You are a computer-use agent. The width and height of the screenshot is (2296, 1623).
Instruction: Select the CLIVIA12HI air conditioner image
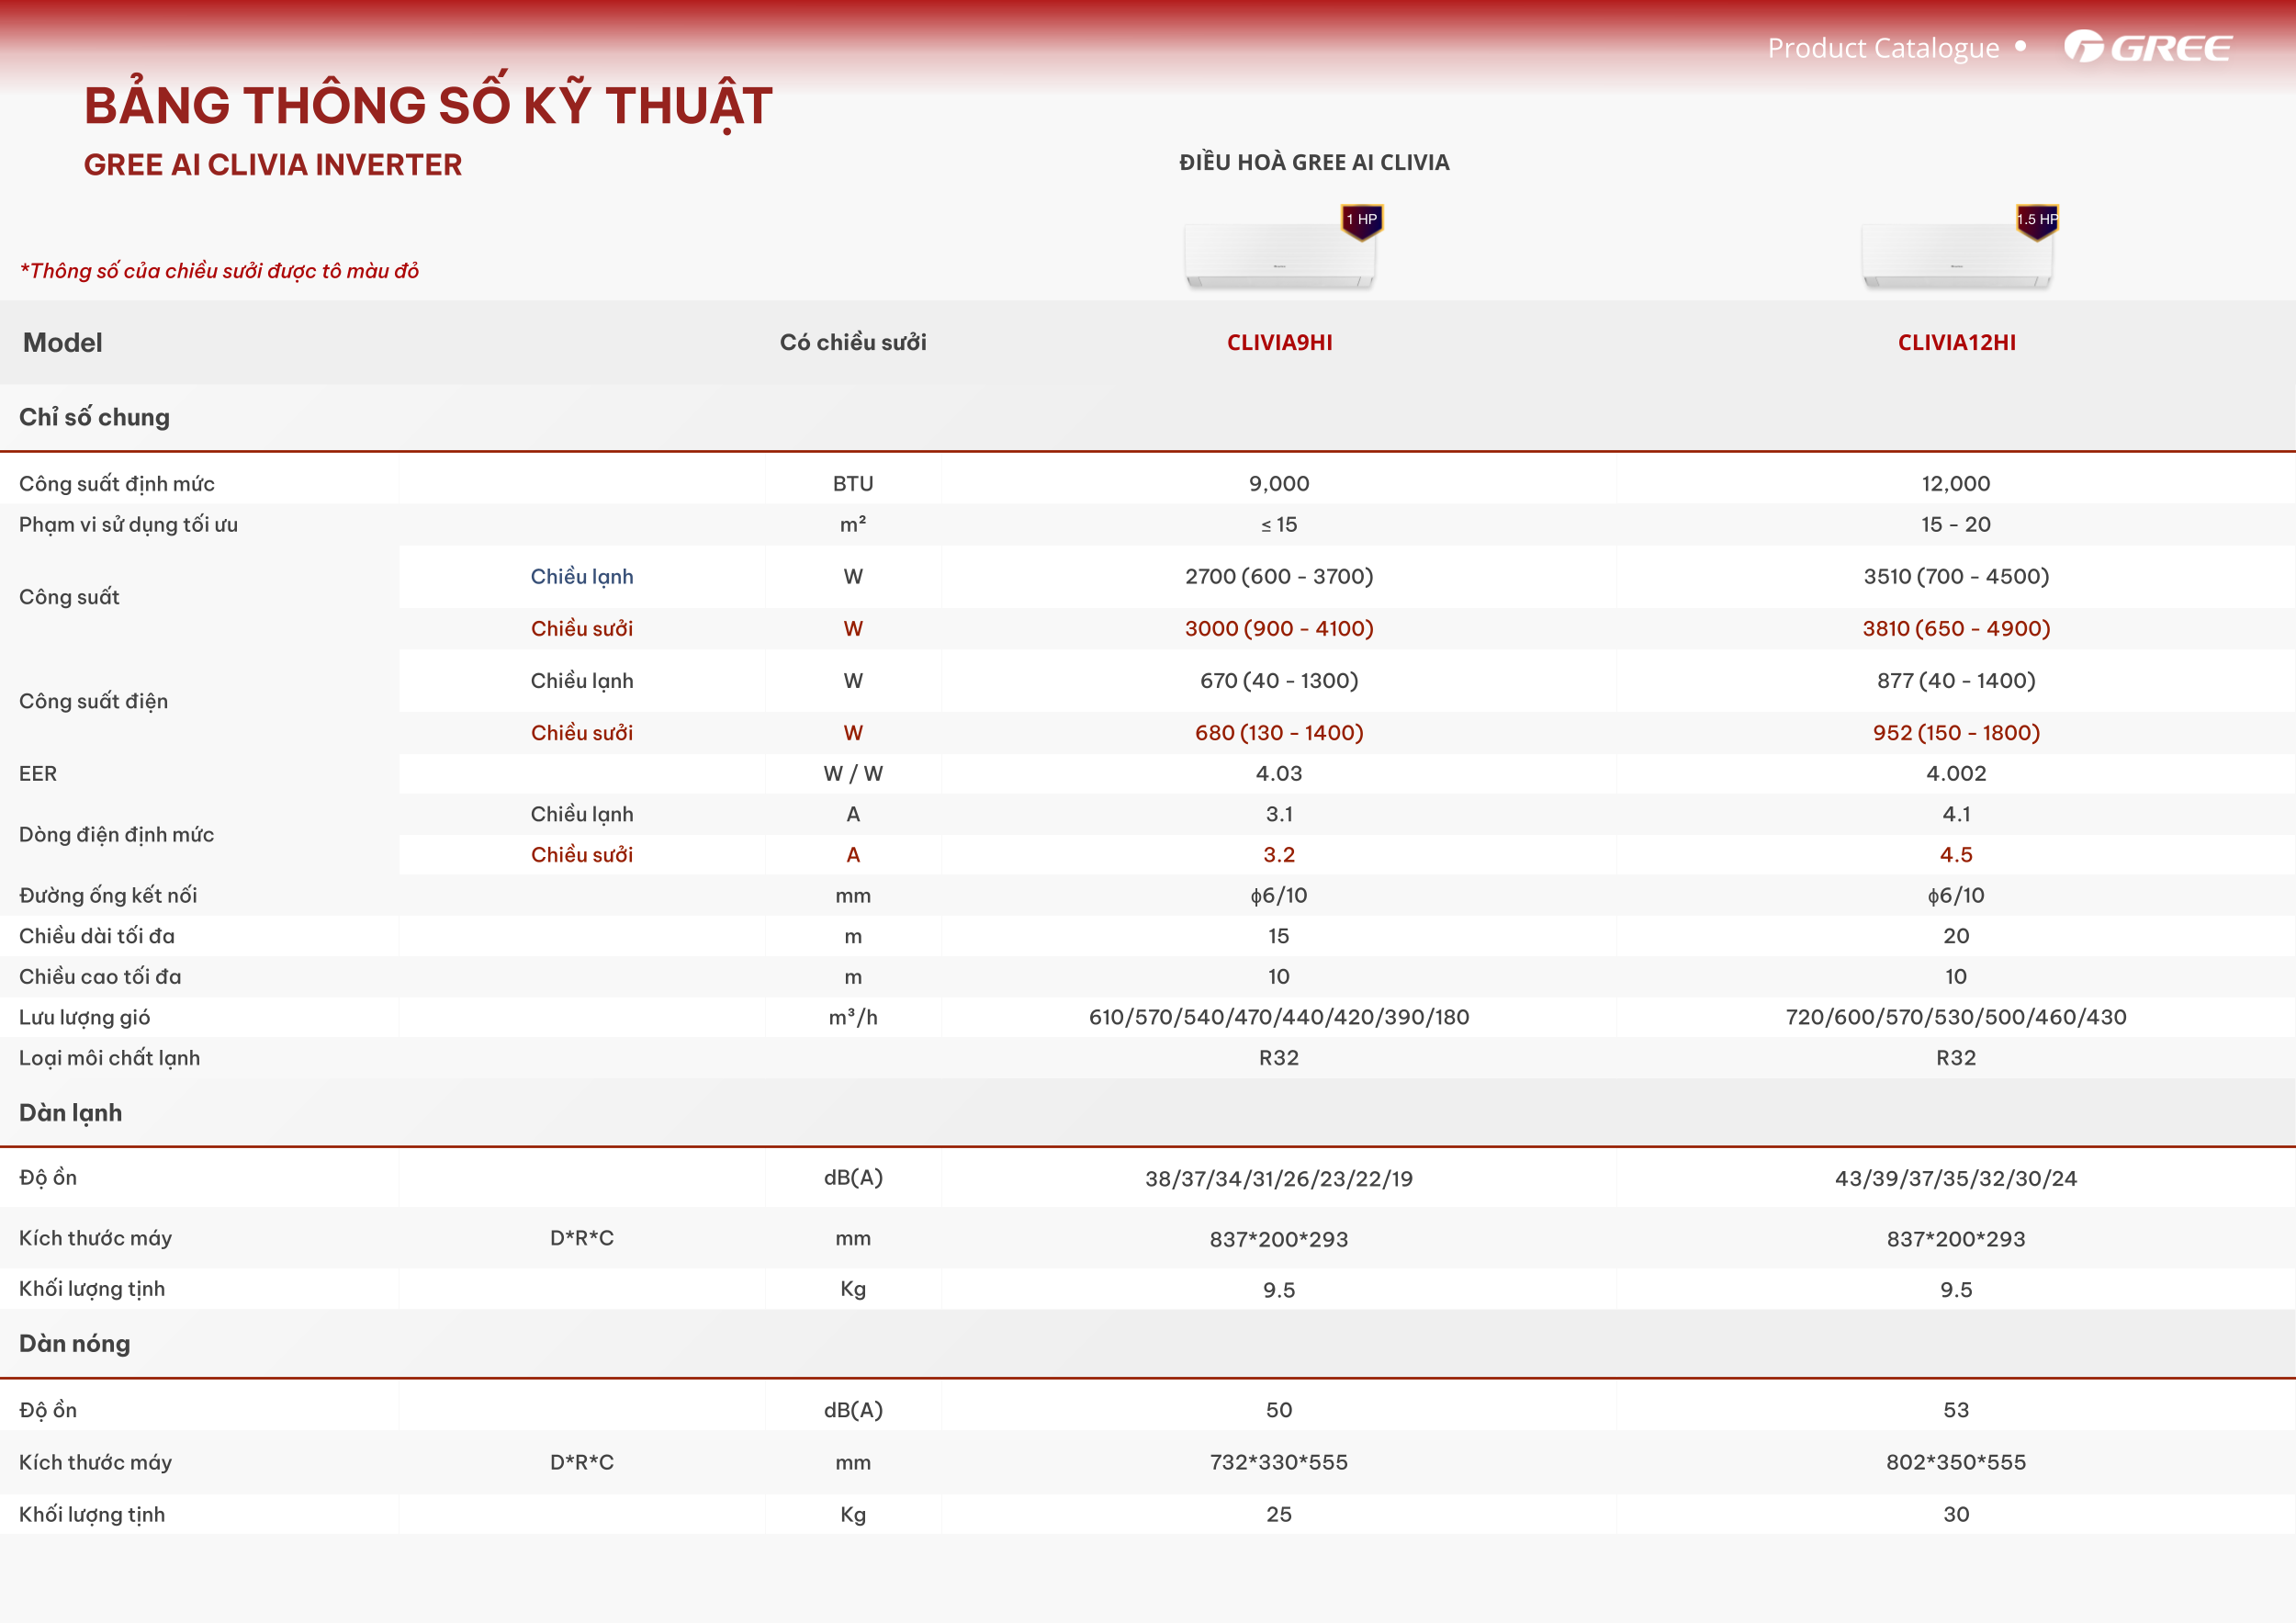pyautogui.click(x=1956, y=256)
